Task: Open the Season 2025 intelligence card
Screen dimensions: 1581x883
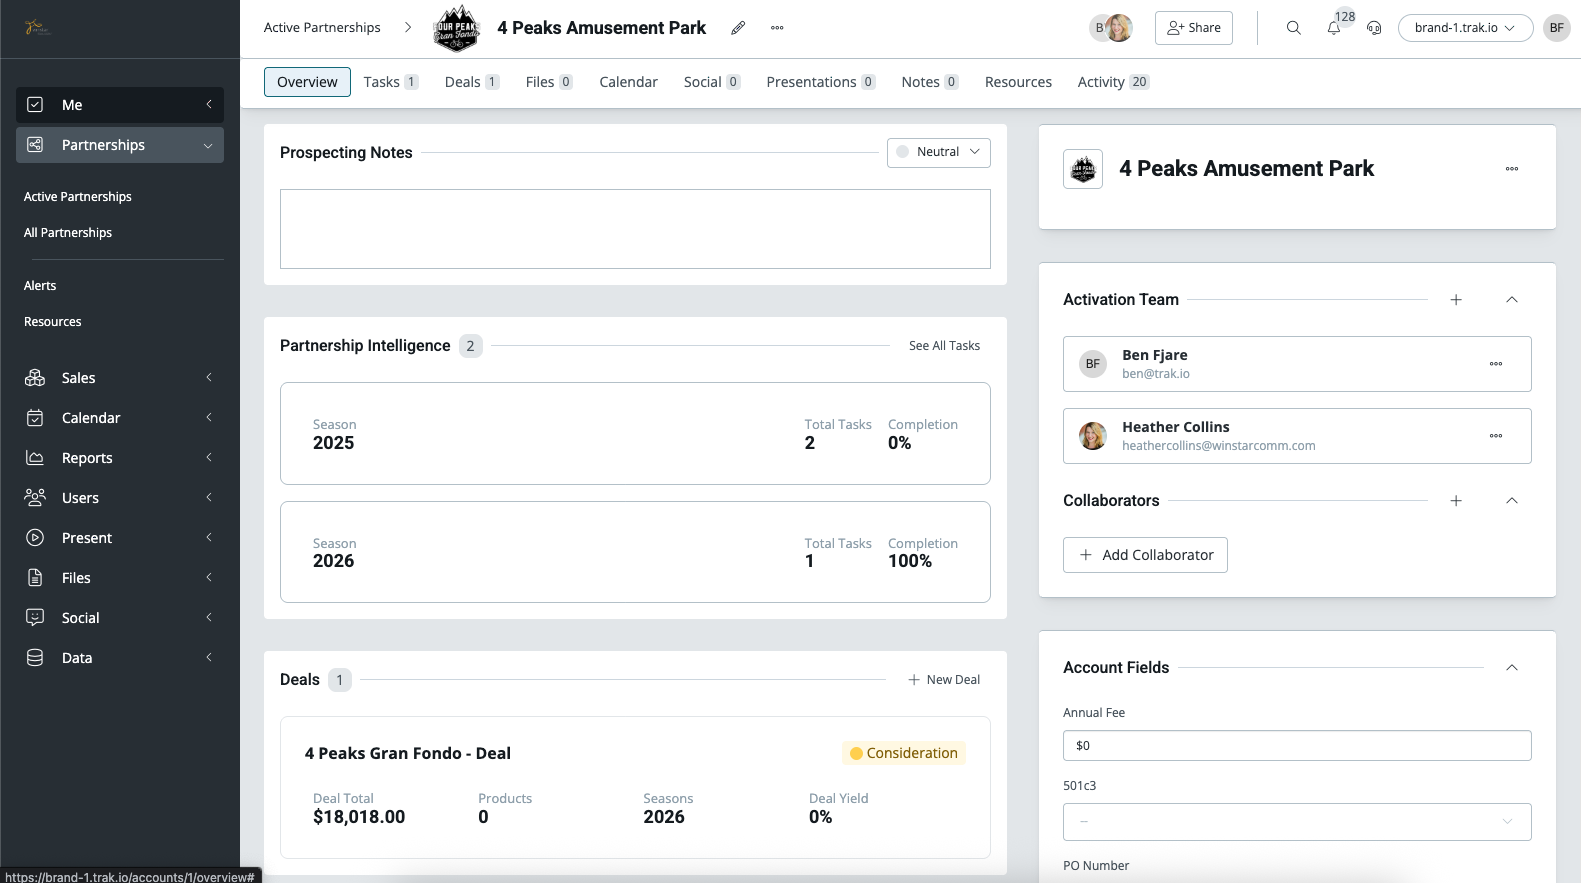Action: click(635, 434)
